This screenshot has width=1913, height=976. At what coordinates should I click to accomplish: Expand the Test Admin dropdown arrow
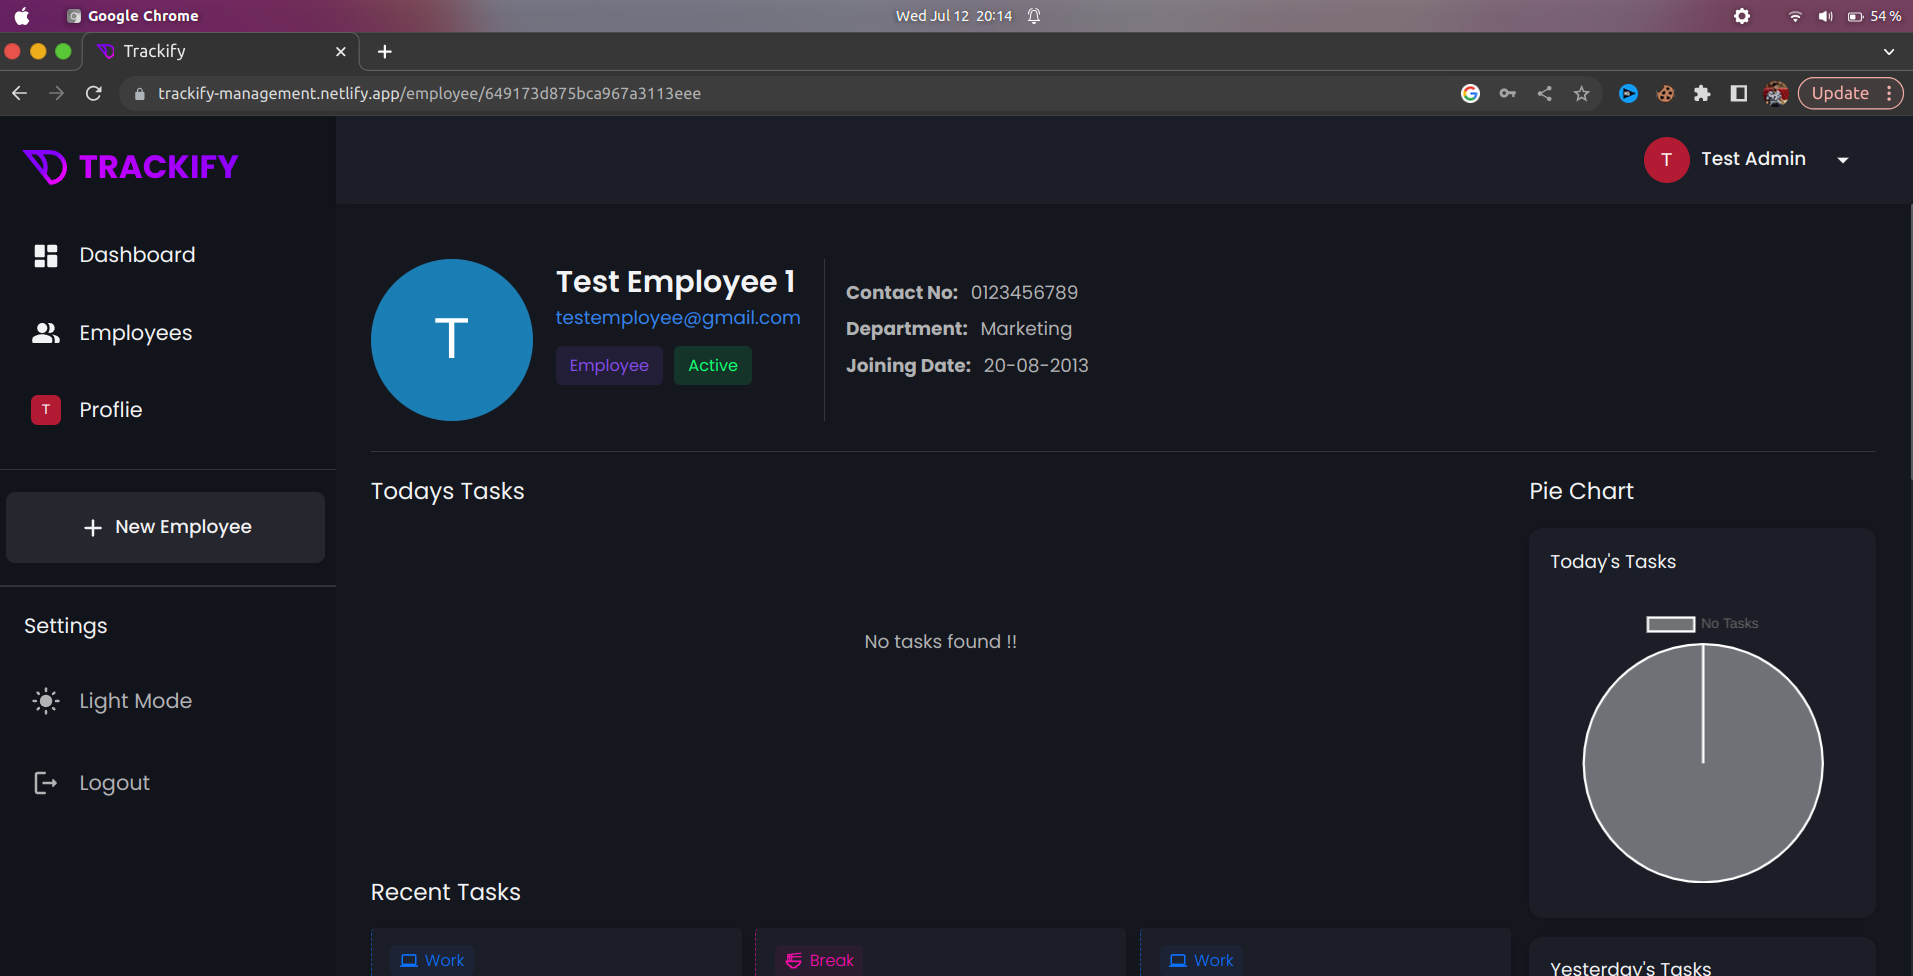(1842, 160)
